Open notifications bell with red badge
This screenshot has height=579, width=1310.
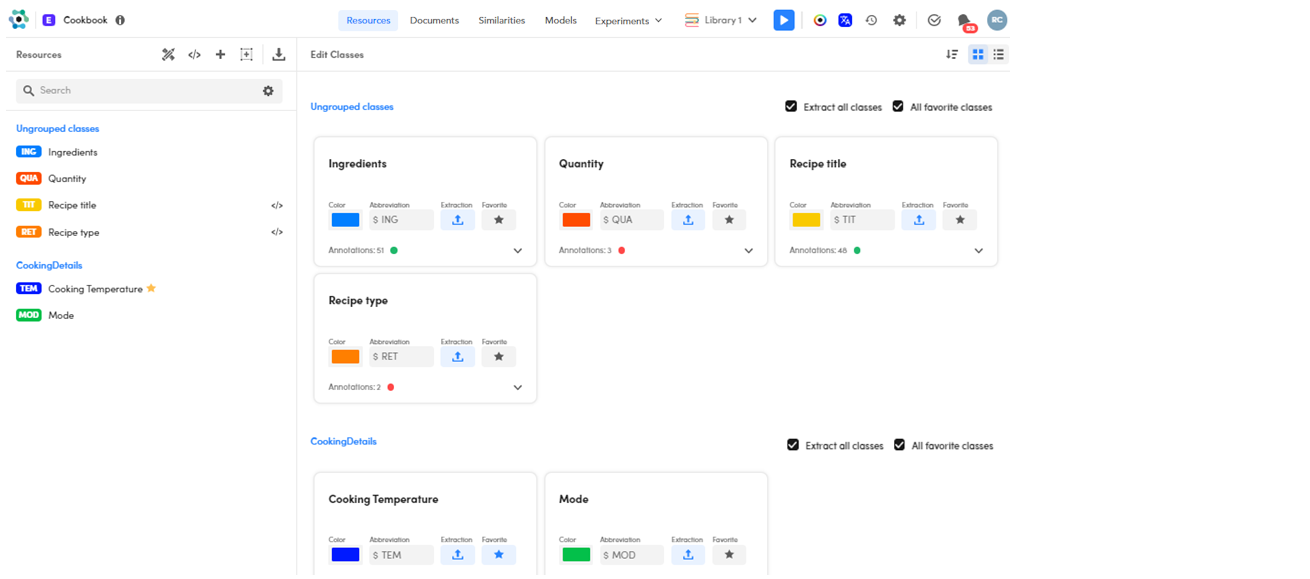(964, 21)
